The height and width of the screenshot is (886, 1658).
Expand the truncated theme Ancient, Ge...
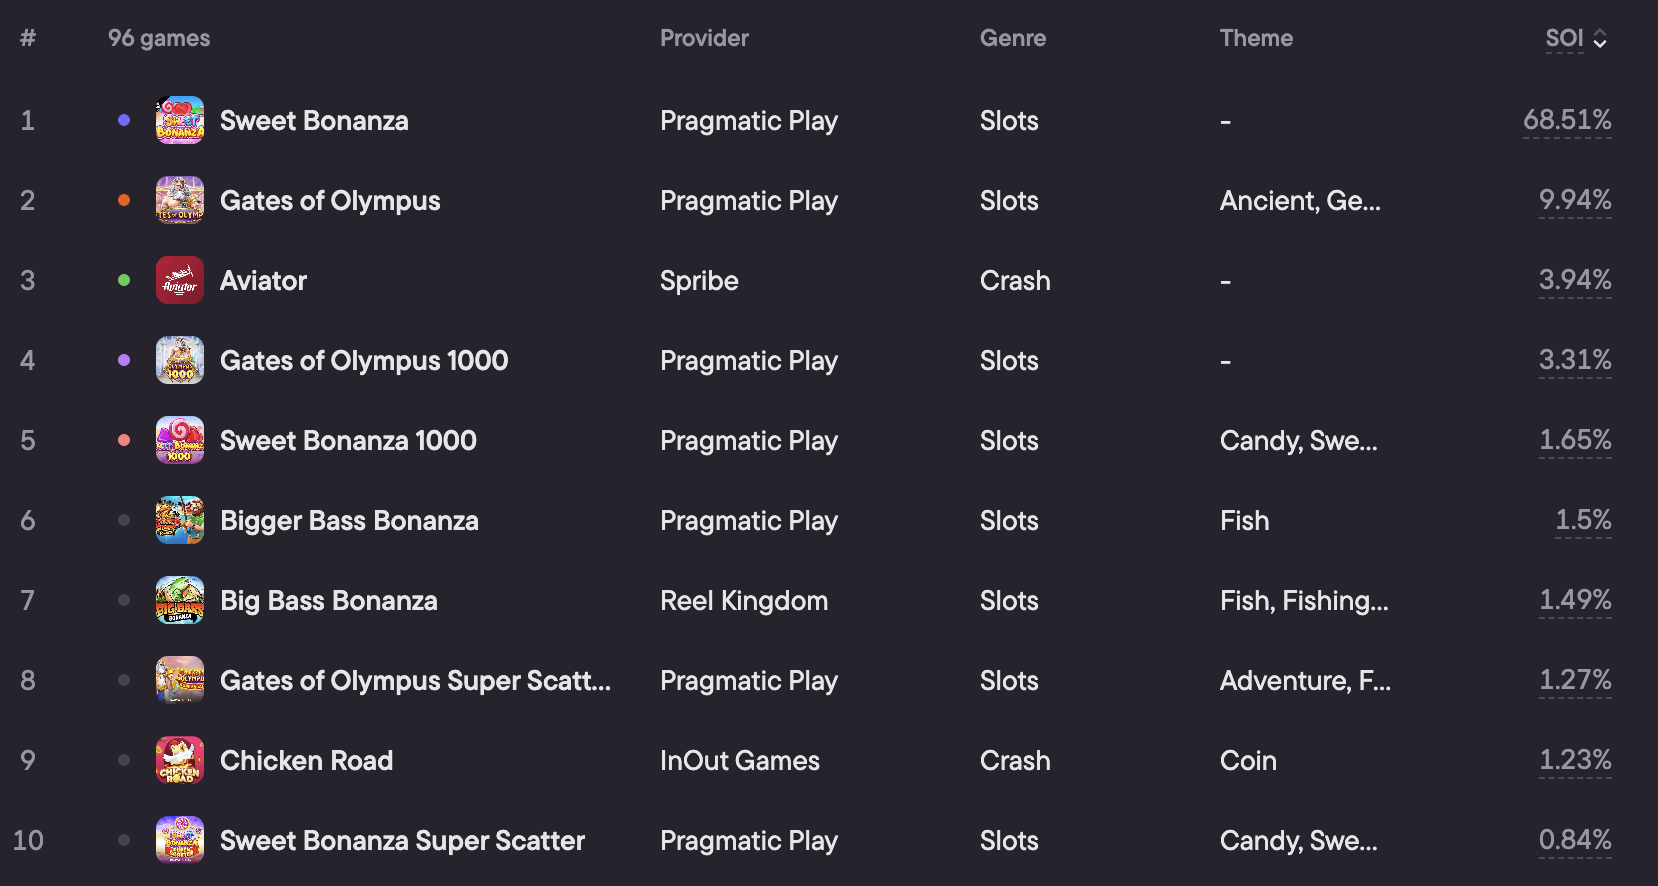pos(1300,201)
